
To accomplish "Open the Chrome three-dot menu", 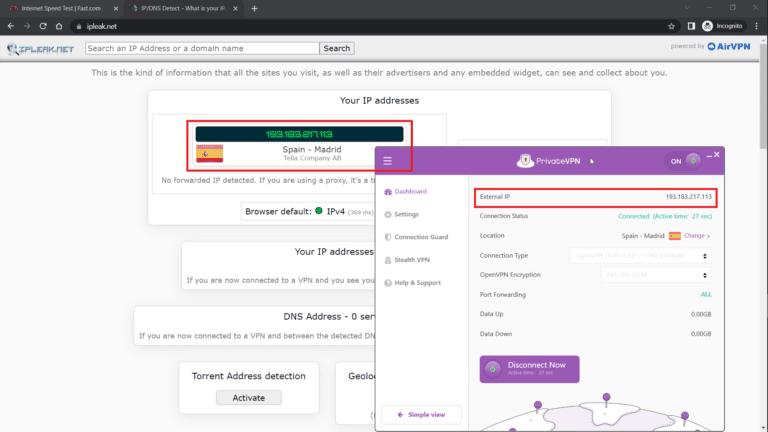I will [757, 26].
